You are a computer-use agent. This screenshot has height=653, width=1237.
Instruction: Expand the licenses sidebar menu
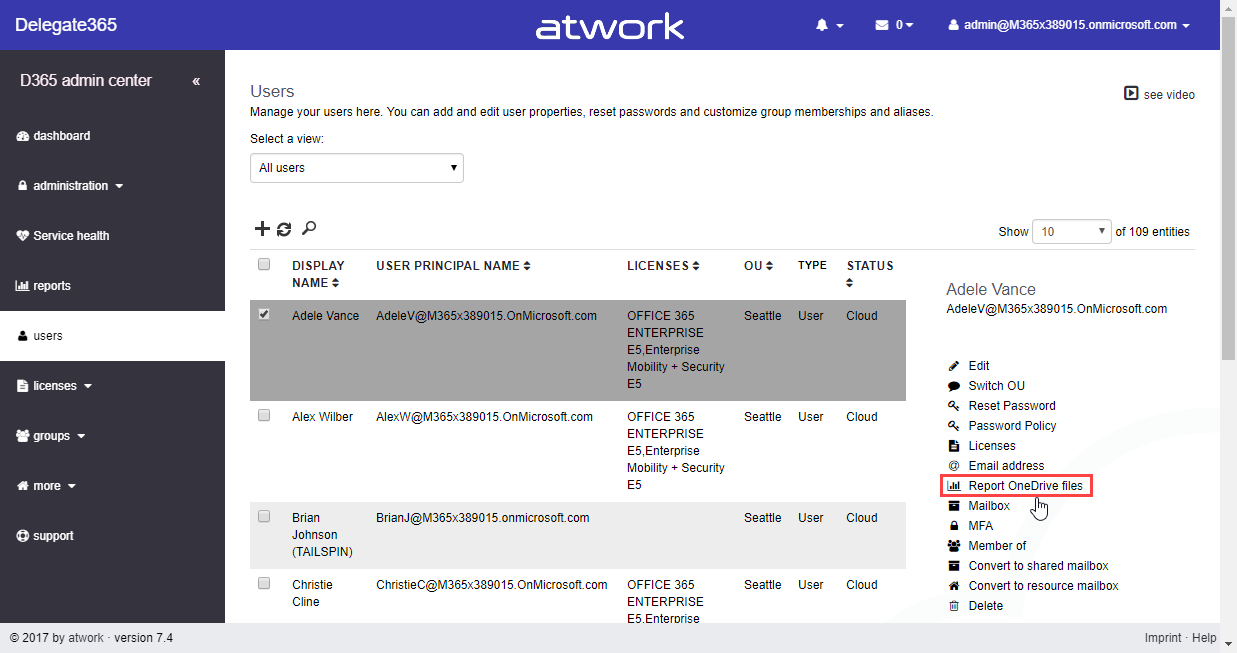coord(55,386)
